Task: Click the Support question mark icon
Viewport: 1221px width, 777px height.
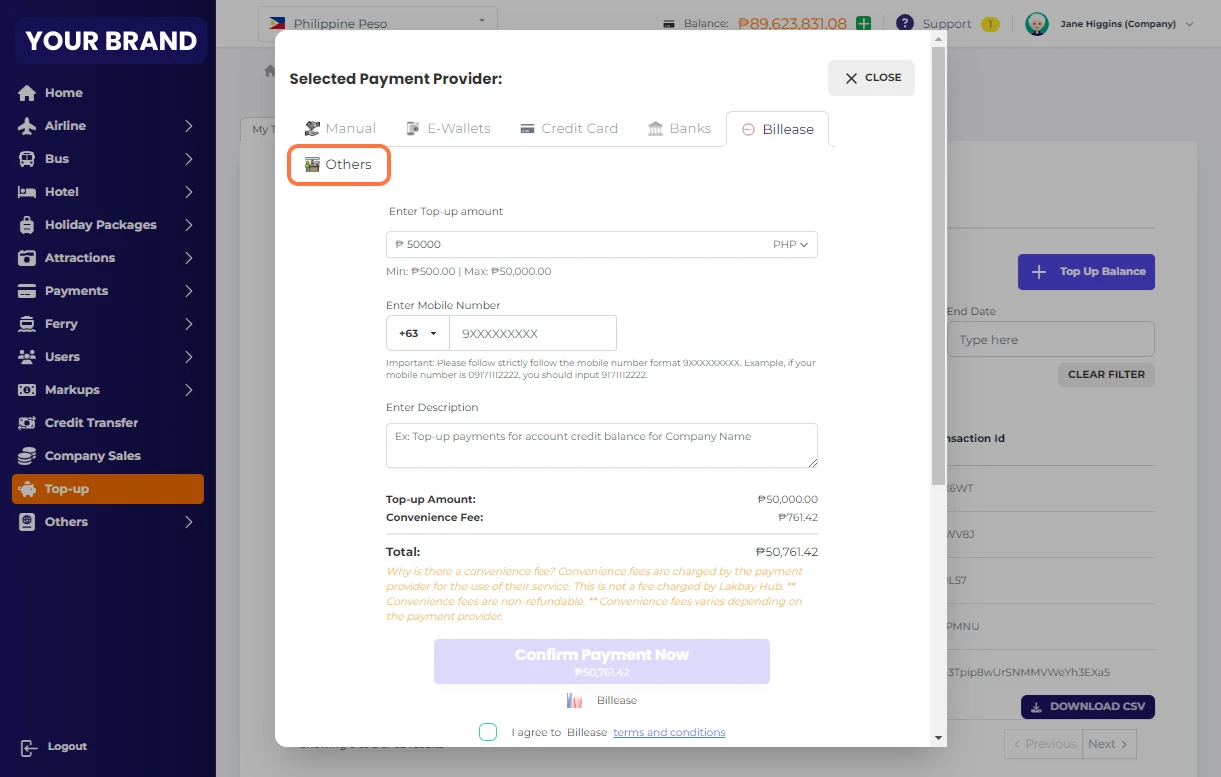Action: point(905,23)
